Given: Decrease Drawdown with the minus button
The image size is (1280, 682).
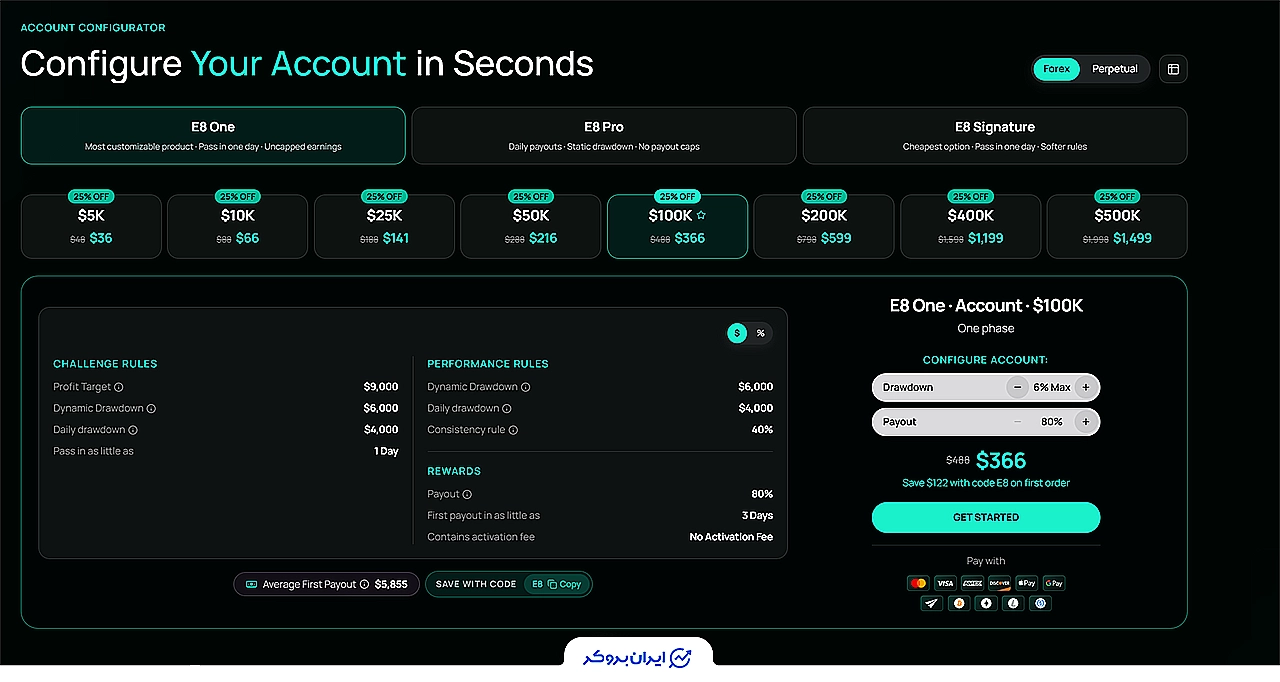Looking at the screenshot, I should (x=1017, y=387).
